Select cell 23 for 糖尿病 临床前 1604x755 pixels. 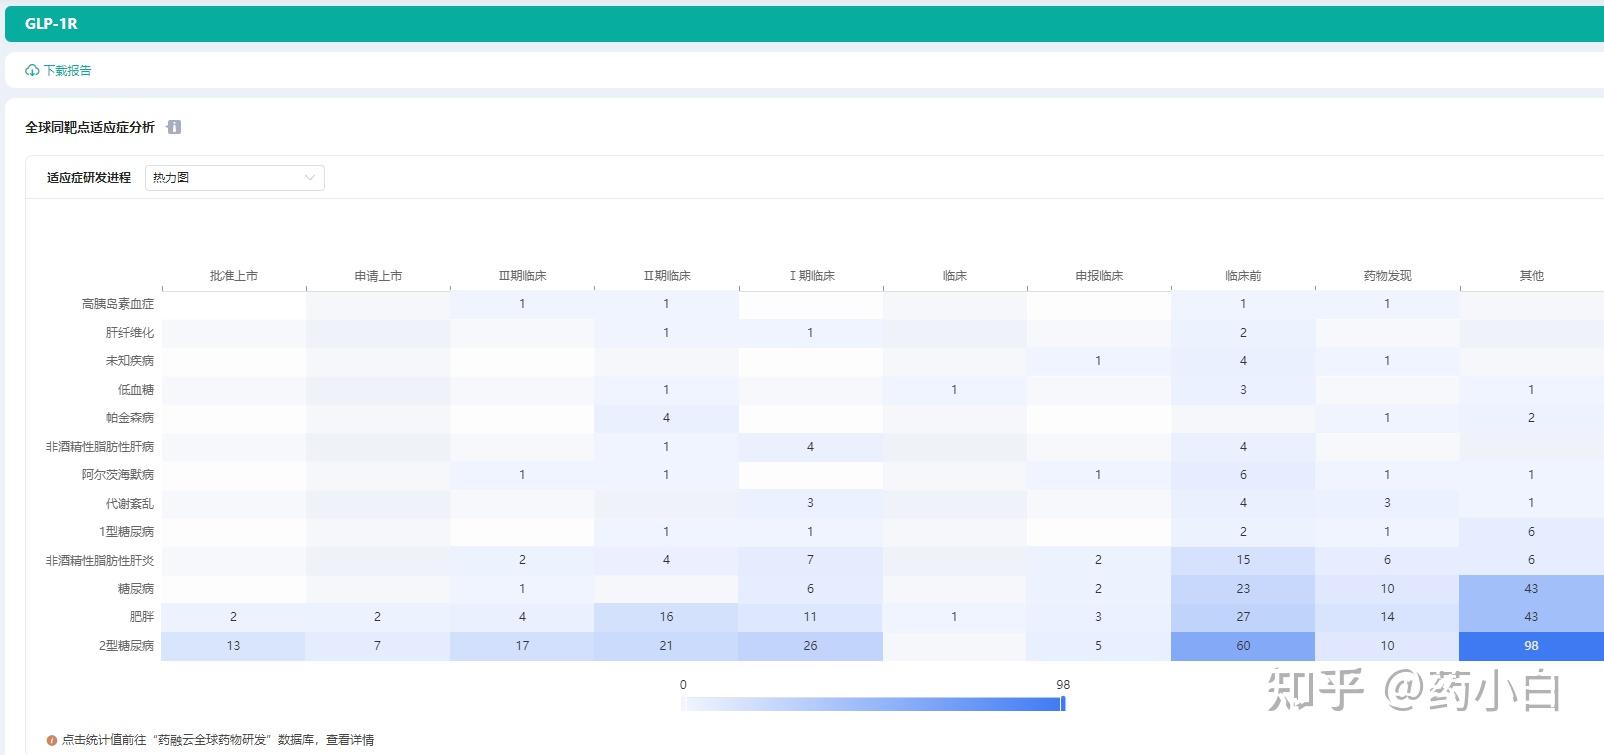[1243, 589]
